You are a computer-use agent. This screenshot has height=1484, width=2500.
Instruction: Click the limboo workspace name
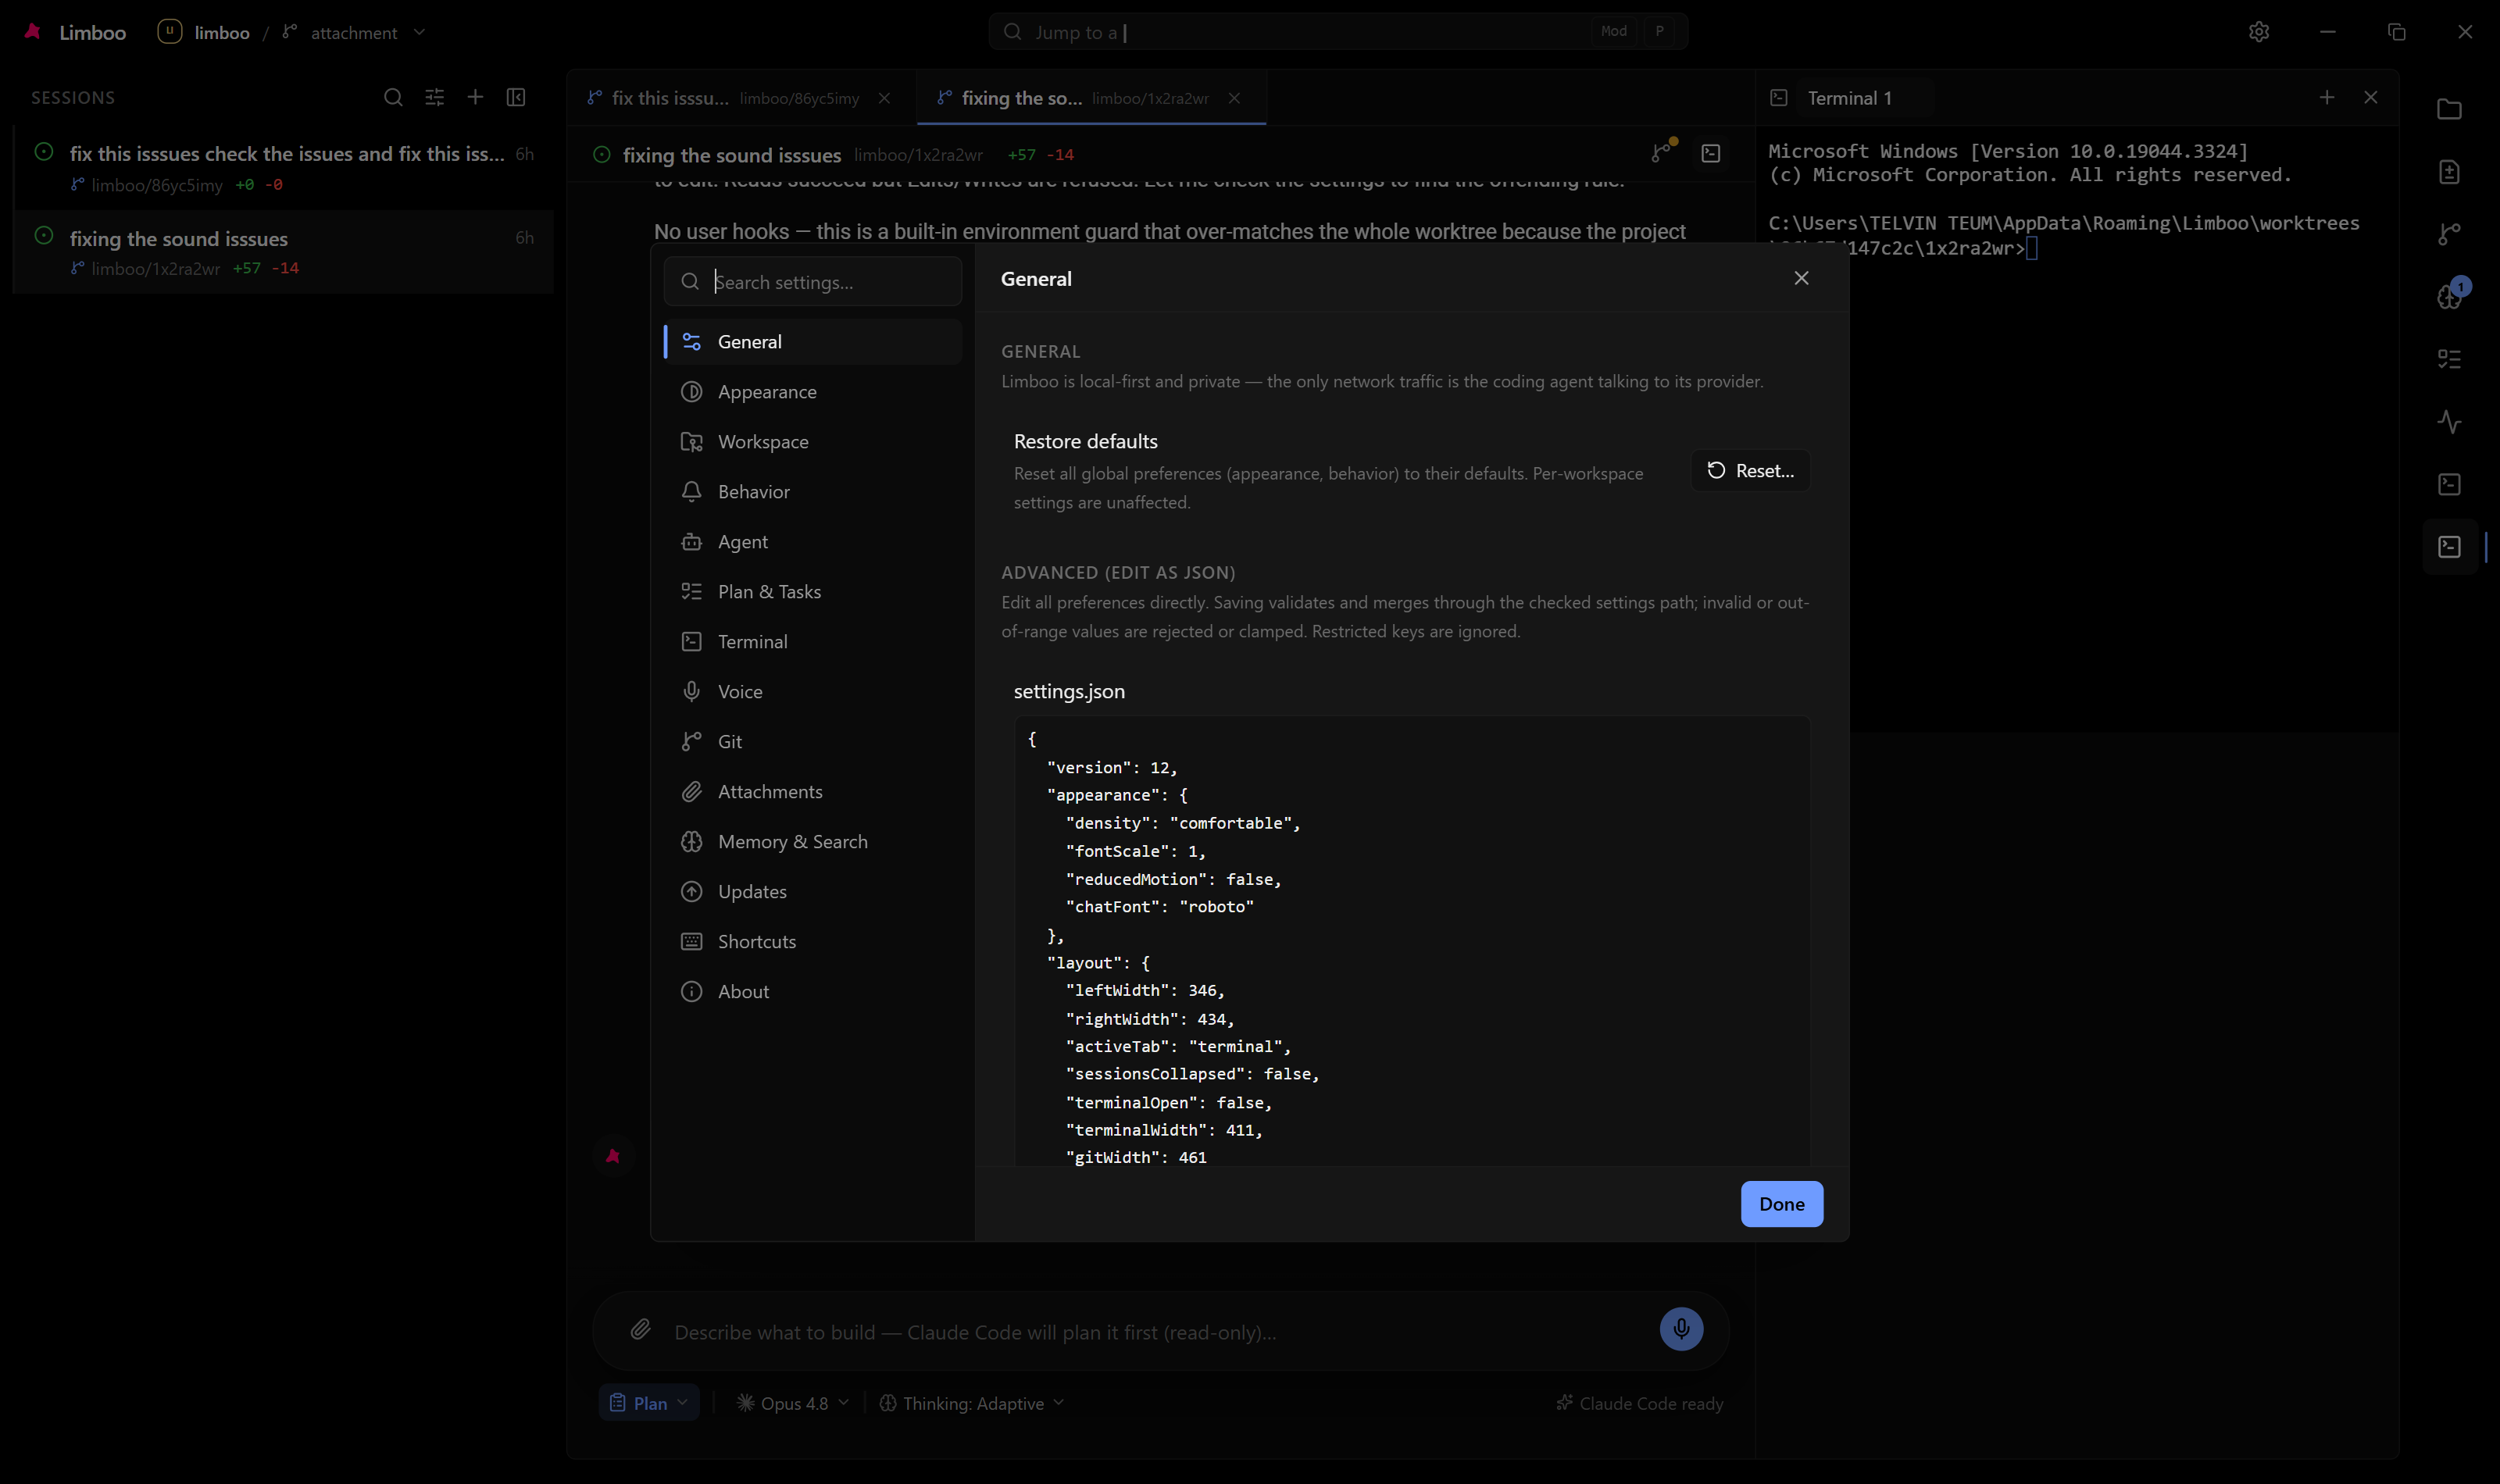pyautogui.click(x=222, y=32)
